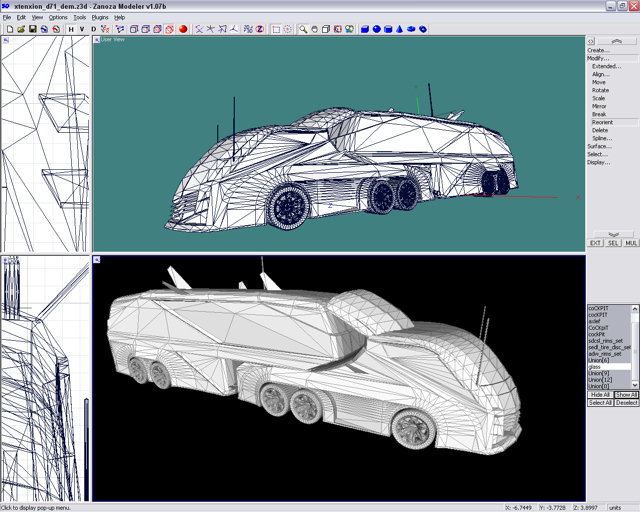Expand the Create... command group
Viewport: 640px width, 512px height.
coord(598,50)
